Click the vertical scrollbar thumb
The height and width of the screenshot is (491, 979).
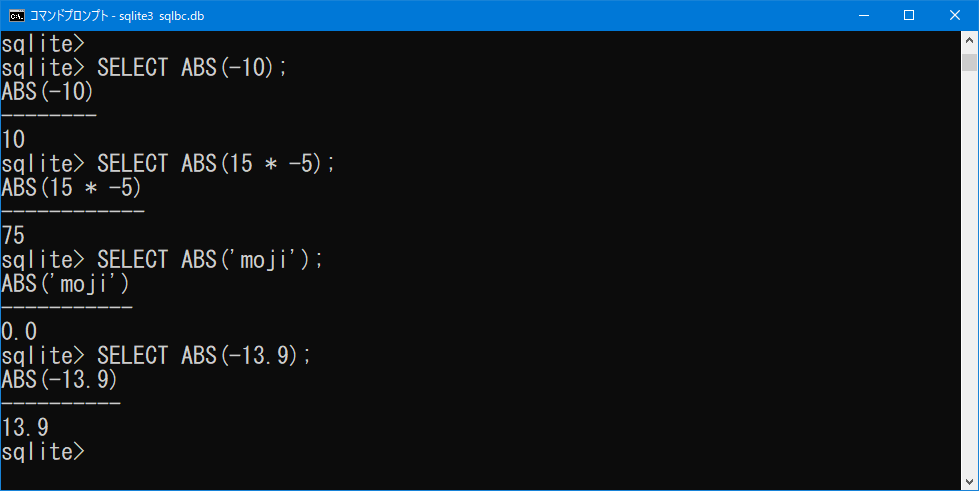click(x=969, y=62)
